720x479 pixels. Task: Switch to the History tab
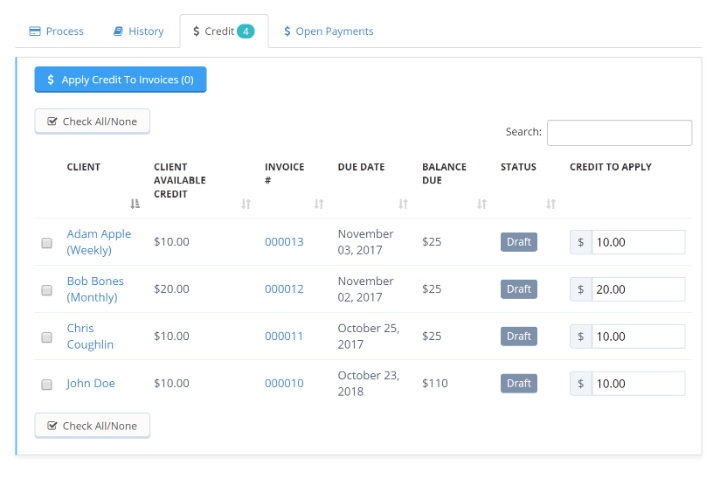(x=138, y=31)
